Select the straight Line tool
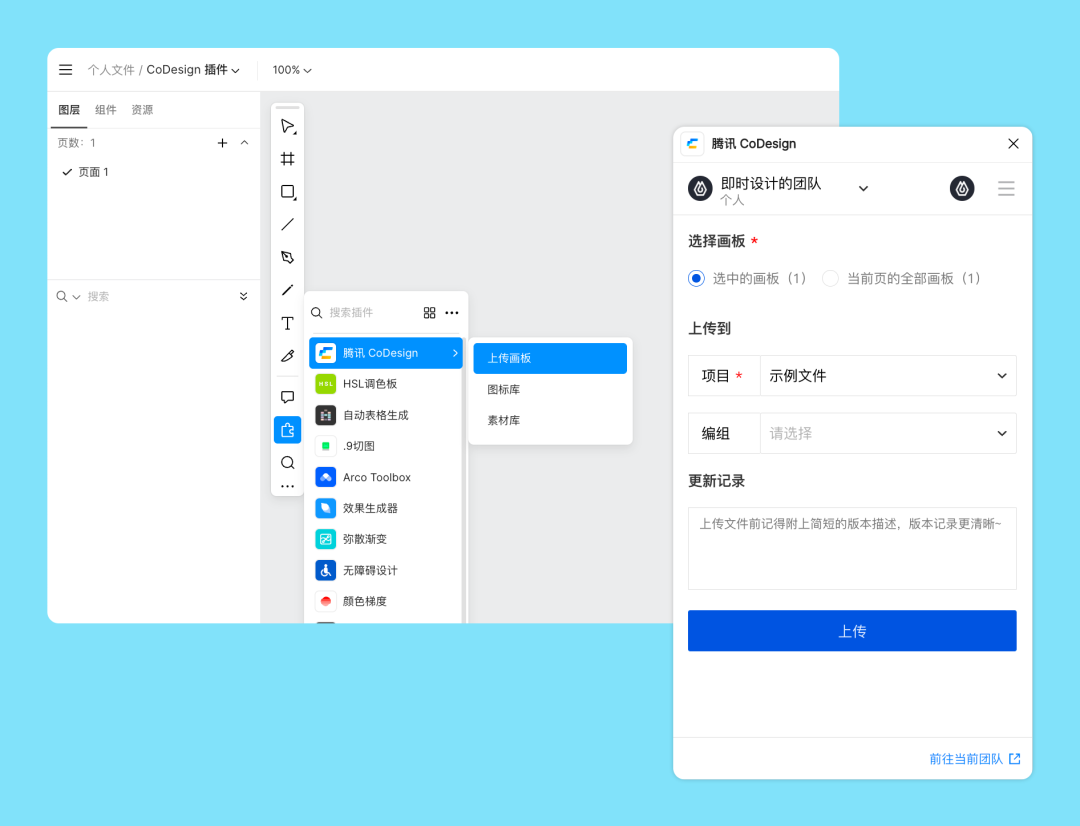This screenshot has height=826, width=1080. click(288, 225)
